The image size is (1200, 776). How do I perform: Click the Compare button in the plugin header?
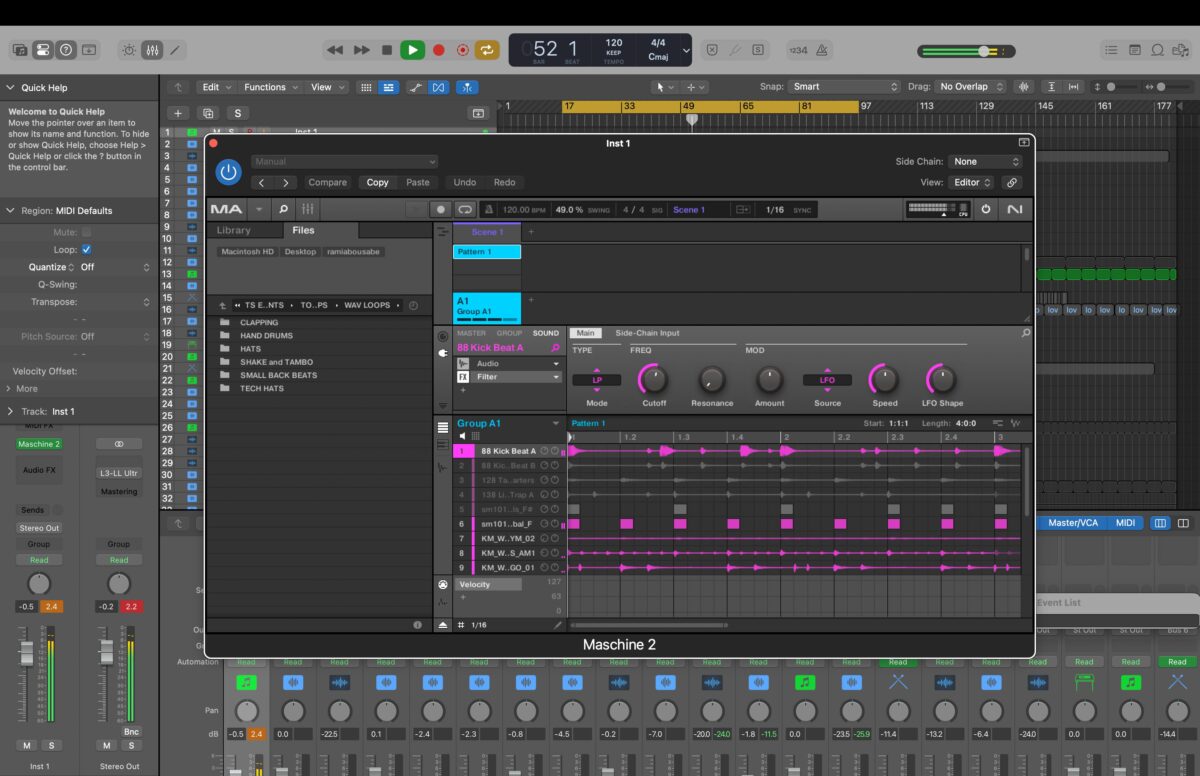click(327, 182)
